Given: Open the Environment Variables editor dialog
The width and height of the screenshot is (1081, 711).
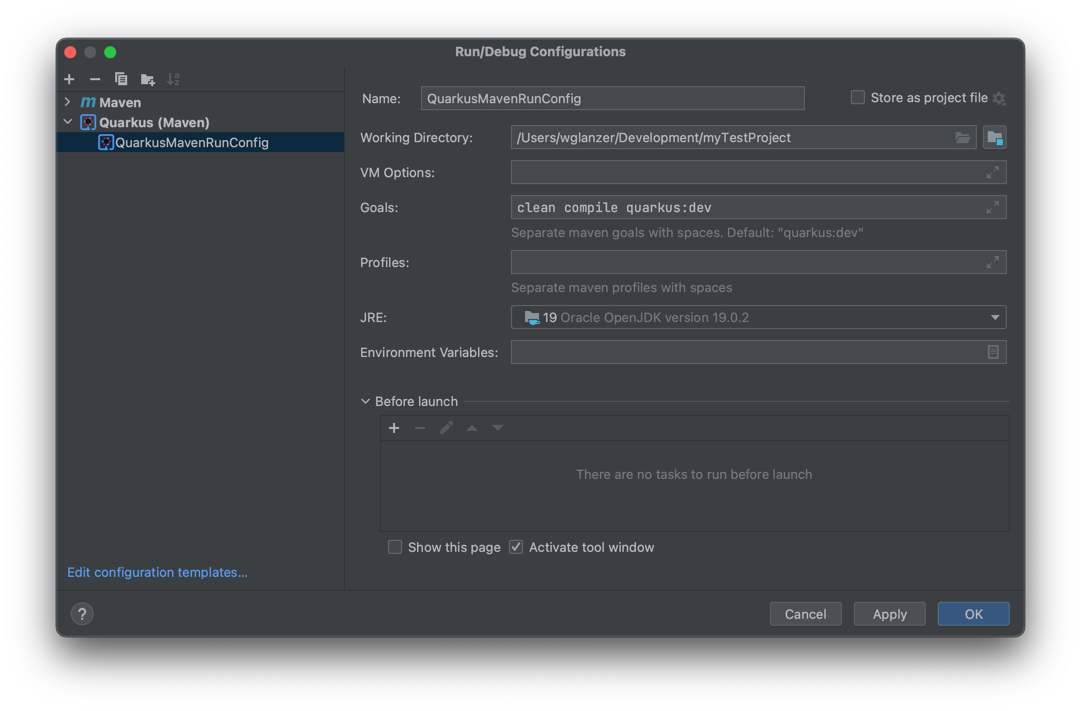Looking at the screenshot, I should (x=993, y=352).
